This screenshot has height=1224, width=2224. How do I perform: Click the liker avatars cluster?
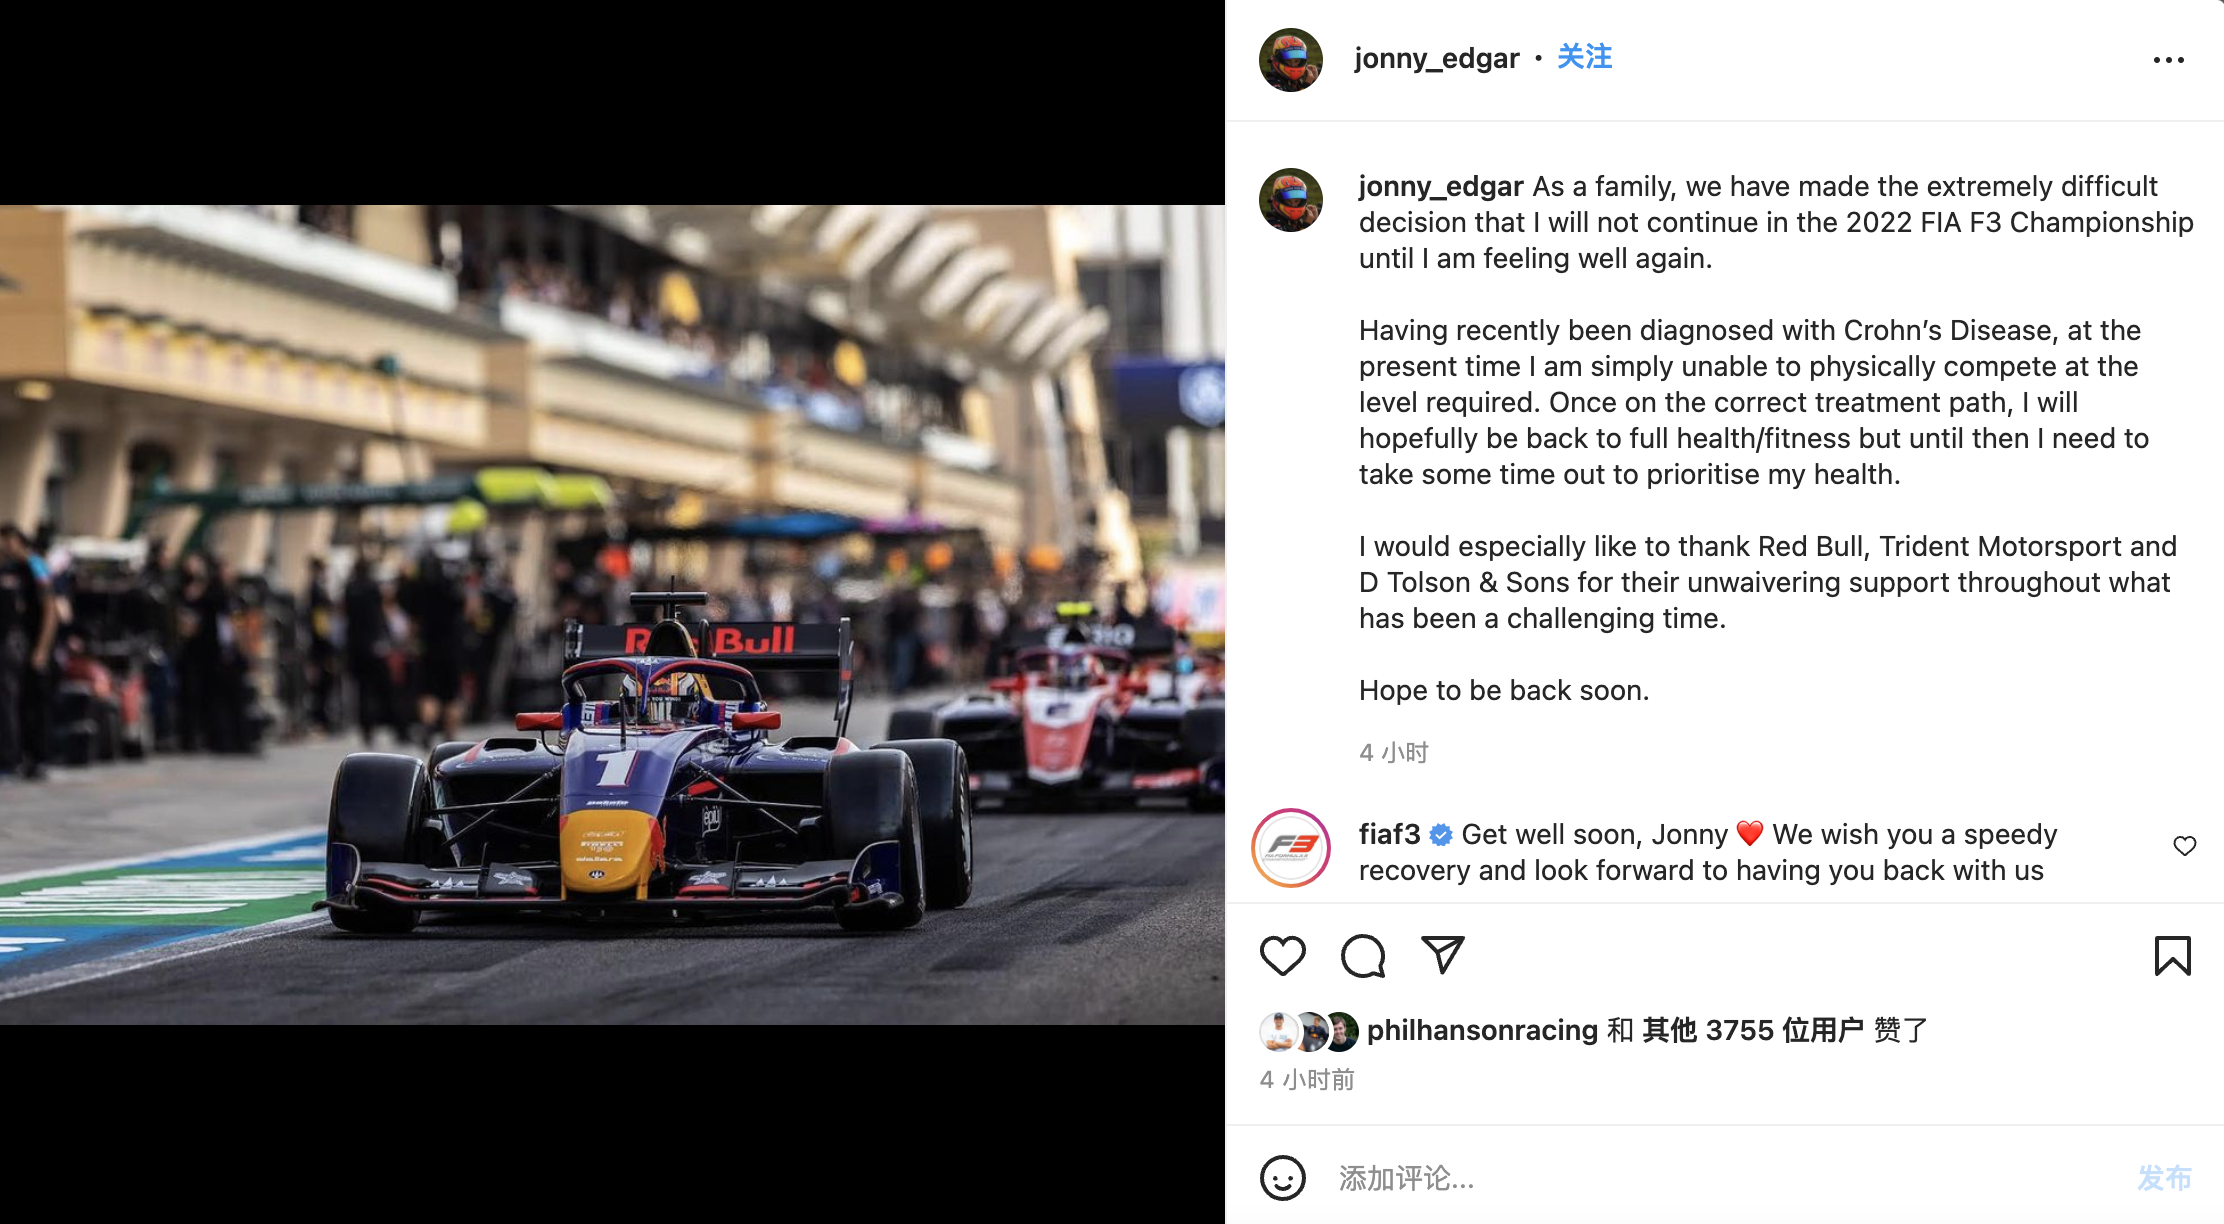pyautogui.click(x=1309, y=1031)
